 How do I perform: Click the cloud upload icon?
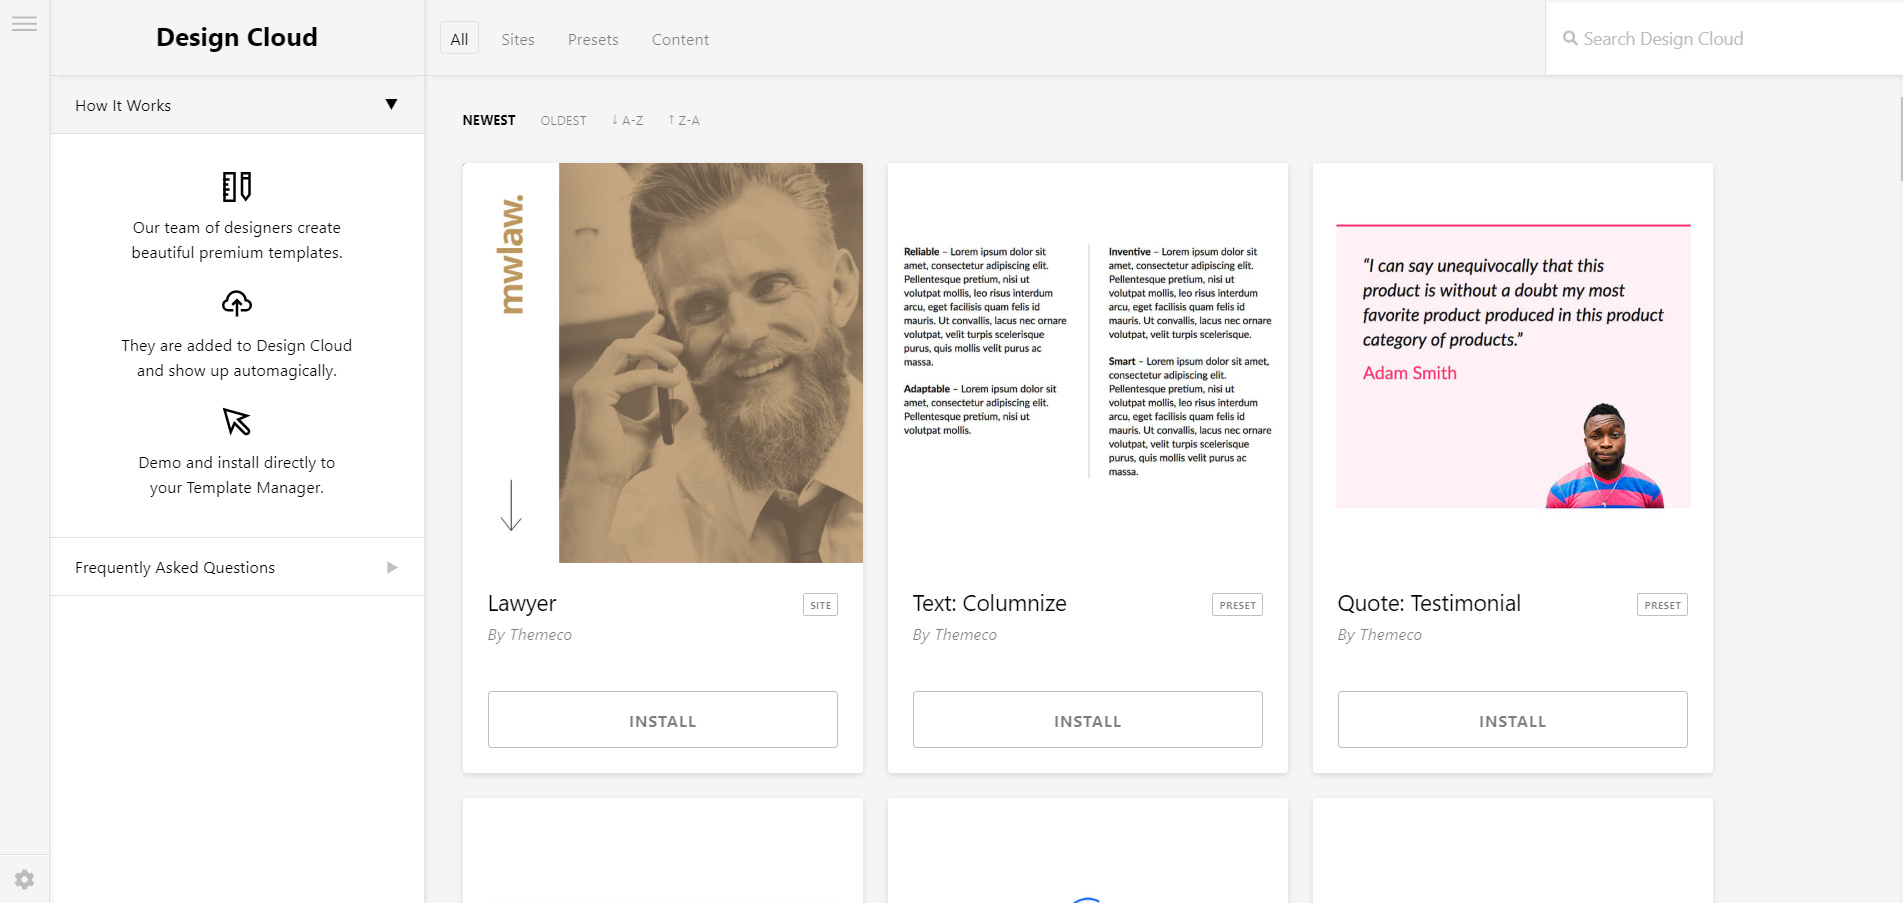pos(237,303)
